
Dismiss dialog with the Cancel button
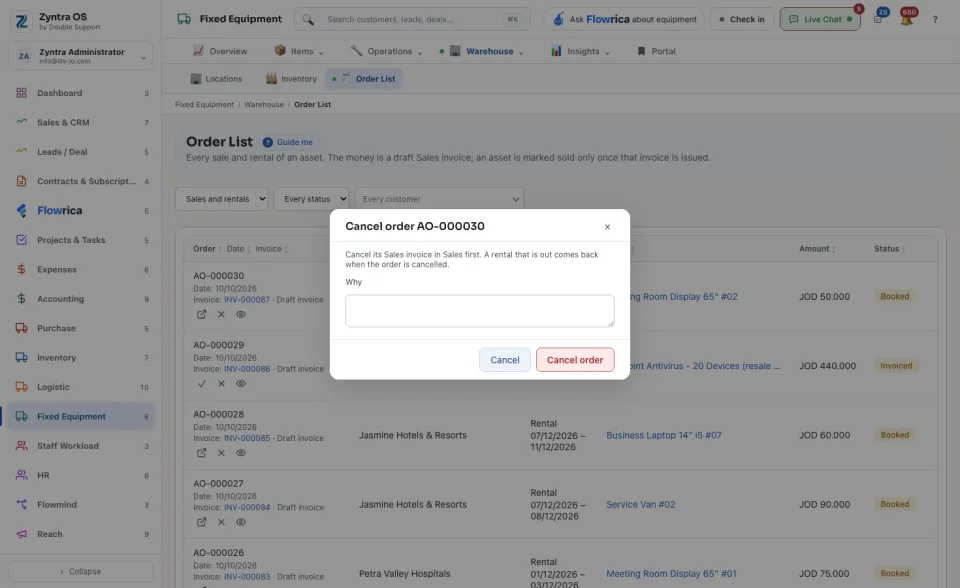[504, 360]
